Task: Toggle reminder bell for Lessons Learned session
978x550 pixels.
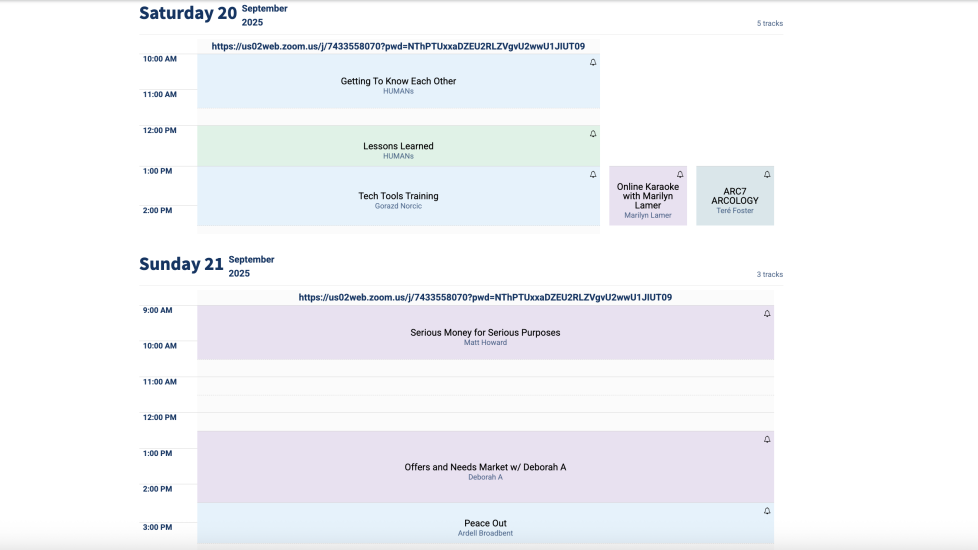Action: [593, 134]
